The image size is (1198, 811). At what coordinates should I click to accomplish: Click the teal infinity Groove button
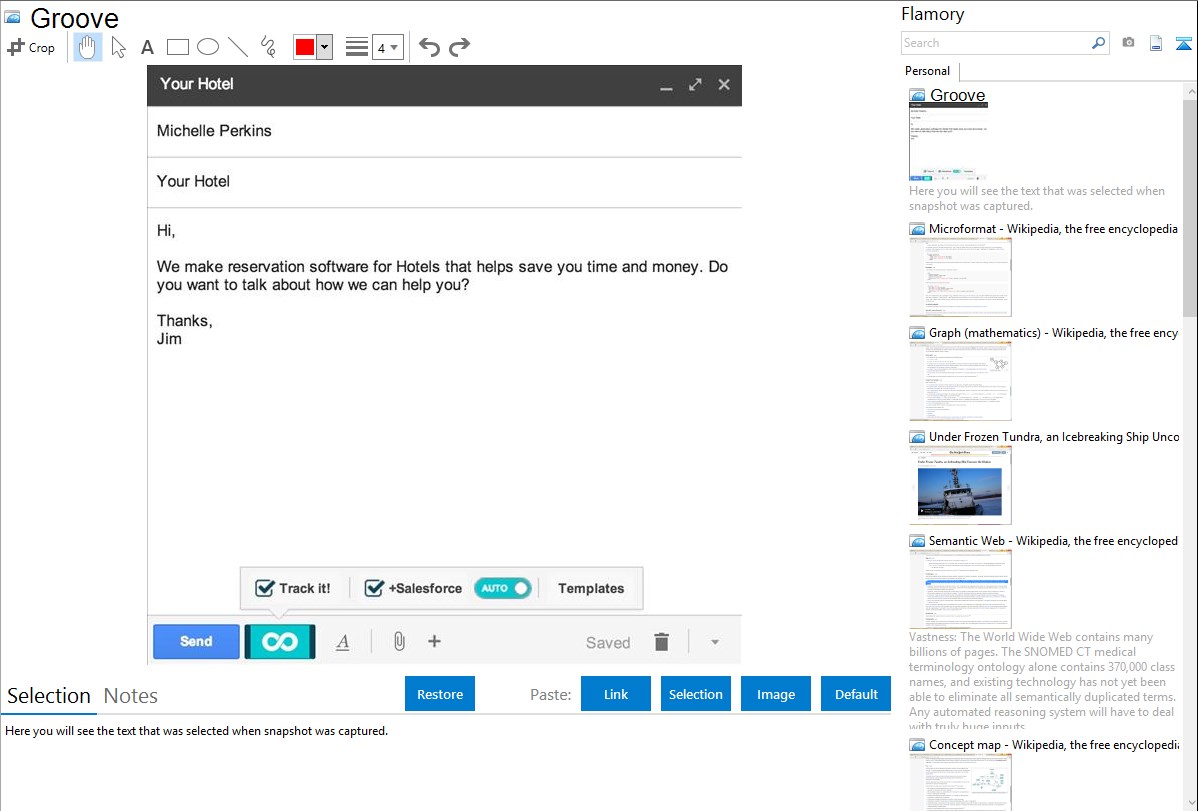280,641
